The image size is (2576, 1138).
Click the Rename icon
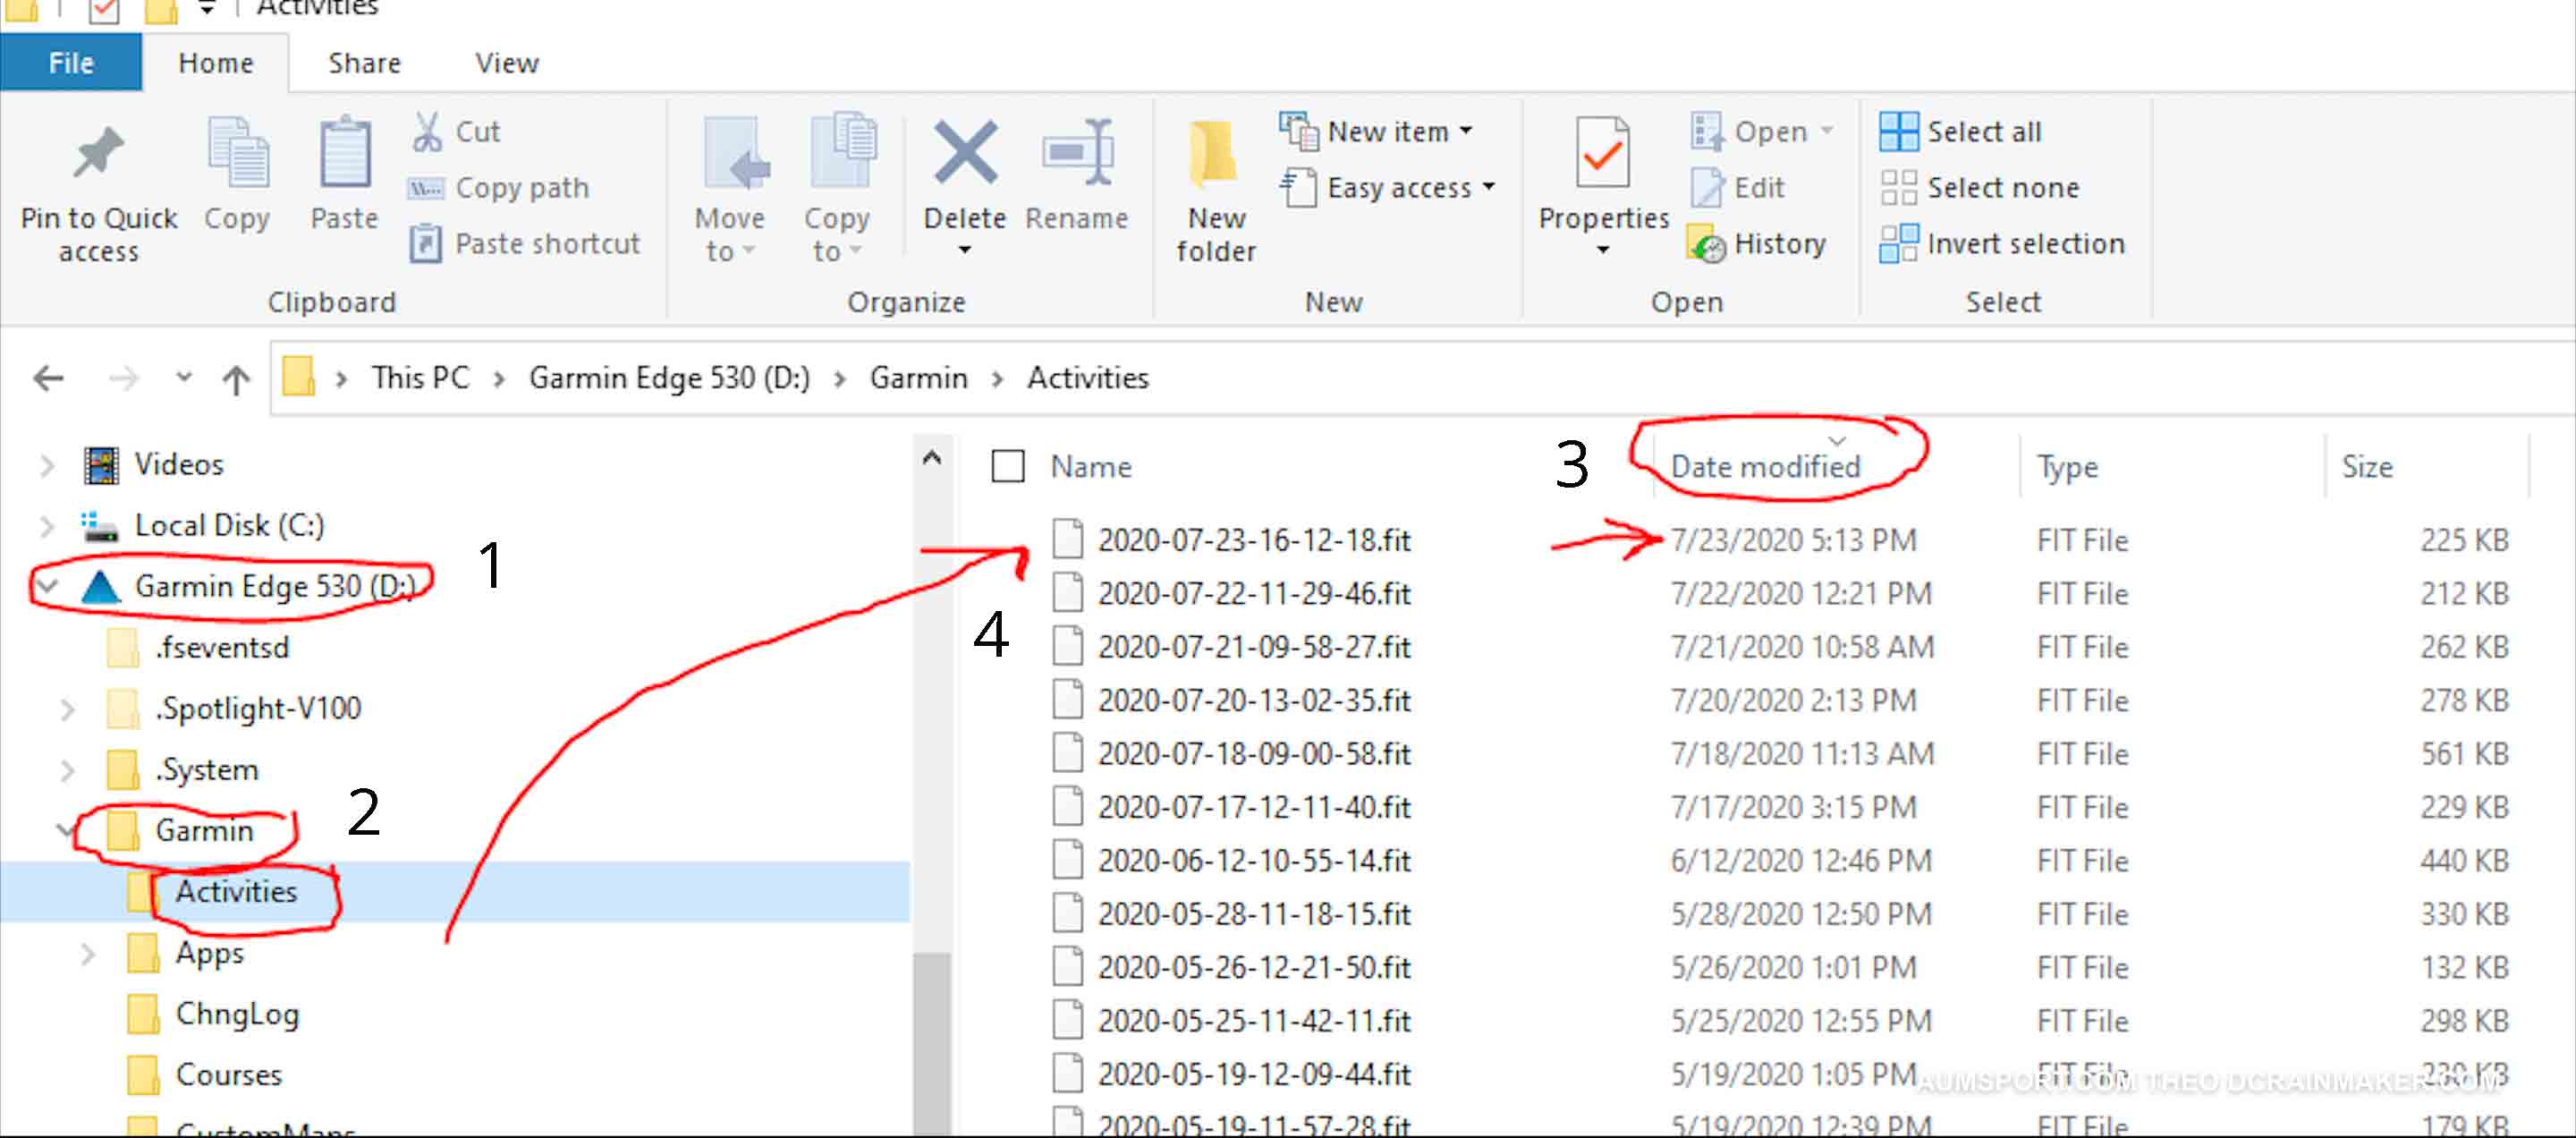coord(1078,152)
